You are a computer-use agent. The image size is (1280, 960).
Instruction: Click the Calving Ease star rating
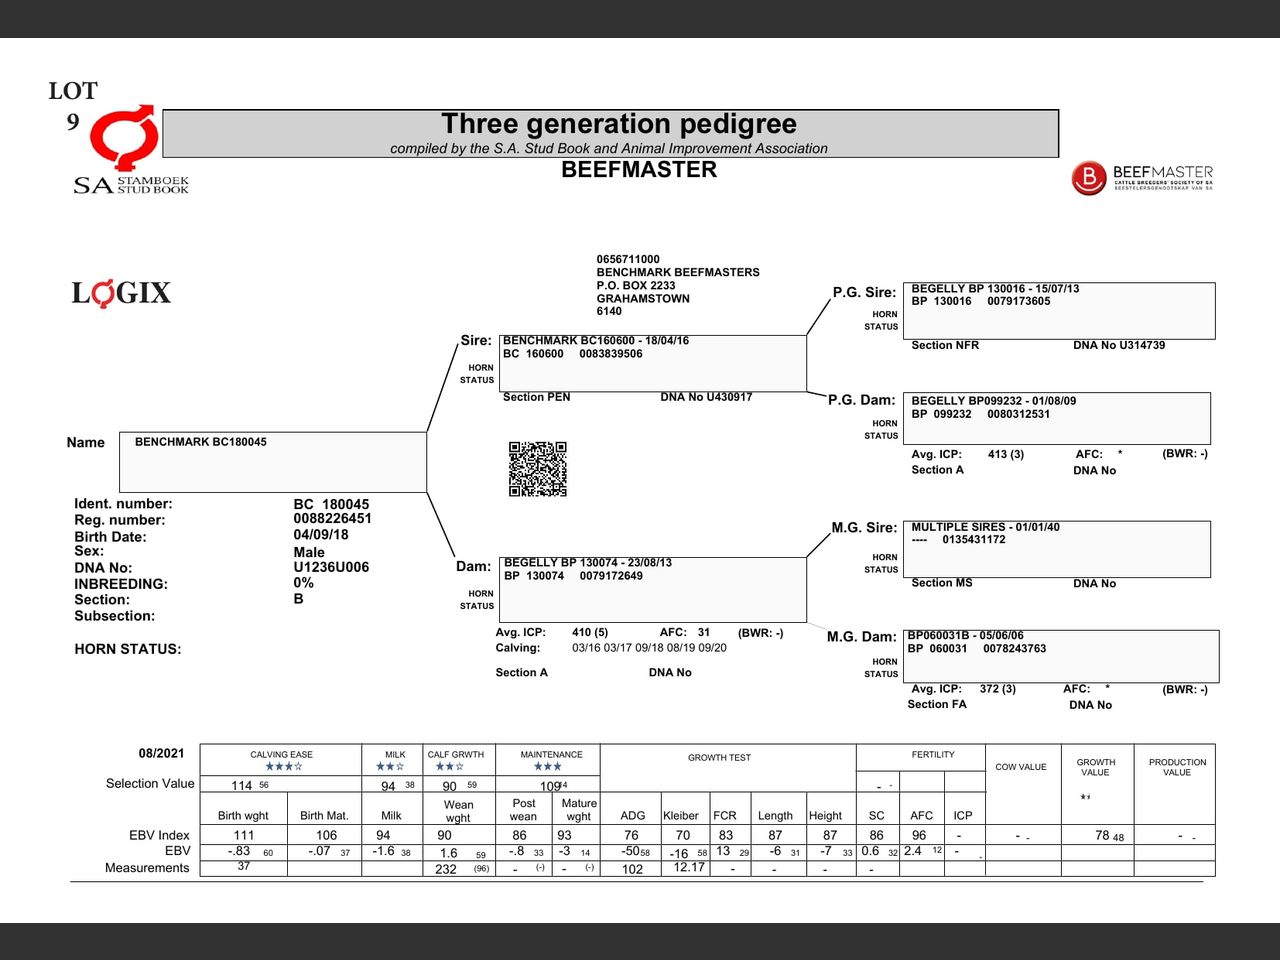coord(282,767)
